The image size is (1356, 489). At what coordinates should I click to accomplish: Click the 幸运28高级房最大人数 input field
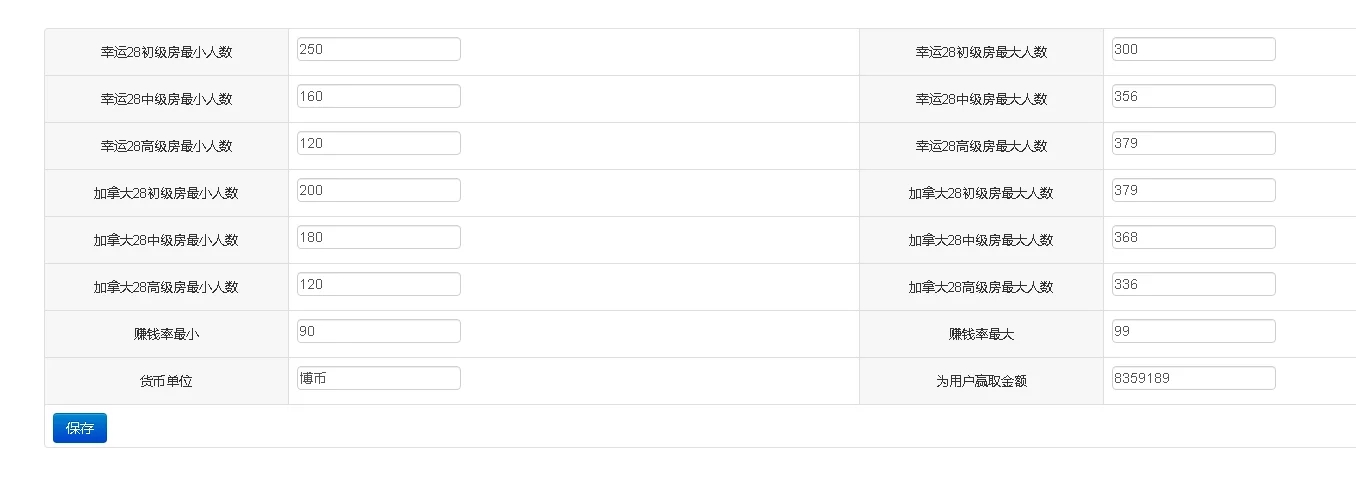pos(1193,143)
